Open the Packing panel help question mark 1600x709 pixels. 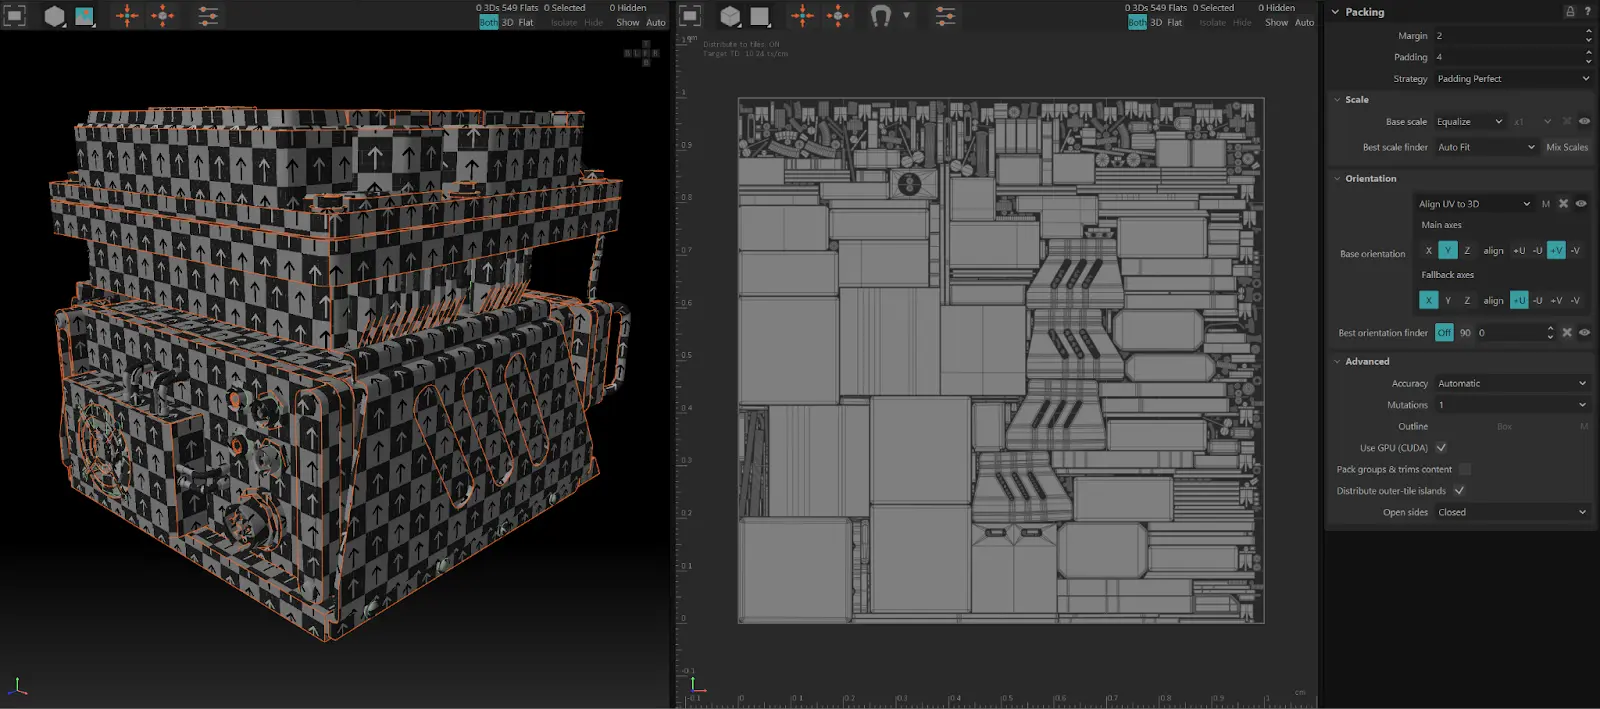tap(1587, 12)
